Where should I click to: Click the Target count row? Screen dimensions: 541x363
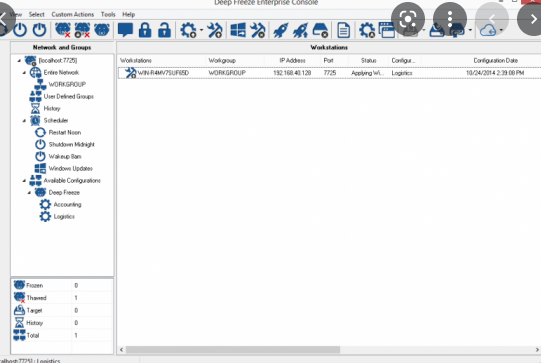pos(62,310)
